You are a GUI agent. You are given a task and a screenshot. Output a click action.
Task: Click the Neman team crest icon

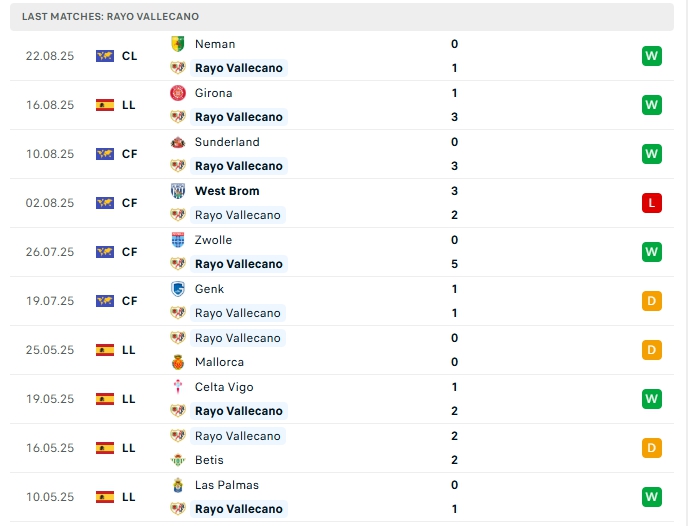(178, 44)
